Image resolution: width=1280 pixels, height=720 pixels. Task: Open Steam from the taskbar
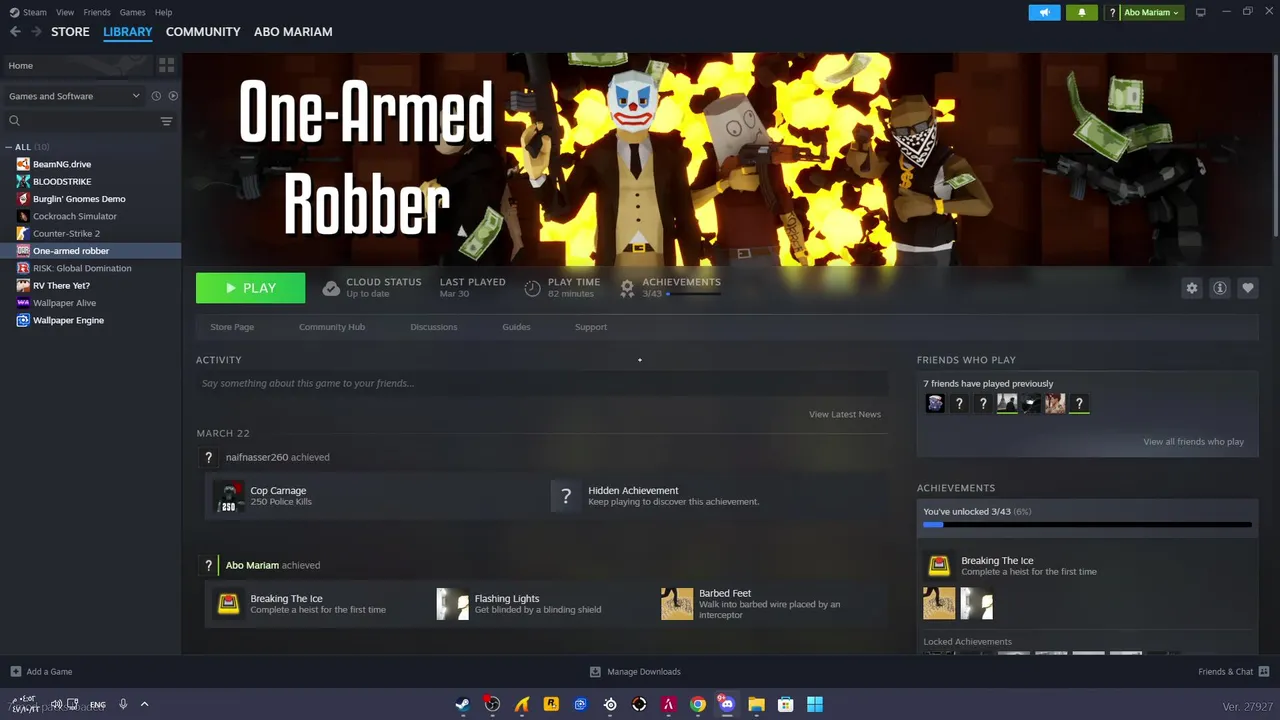tap(463, 704)
